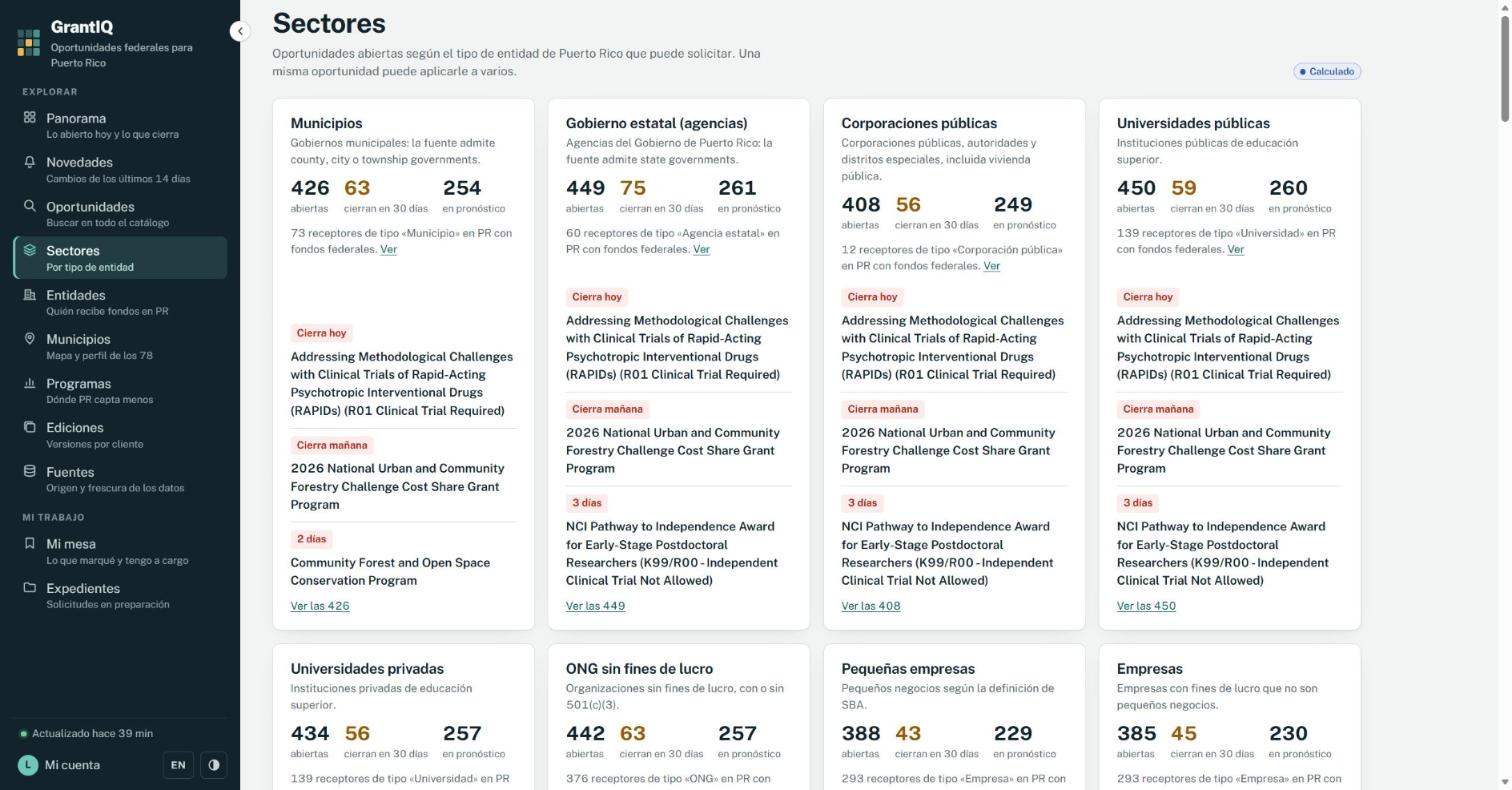Click the Calculado badge

(x=1327, y=71)
